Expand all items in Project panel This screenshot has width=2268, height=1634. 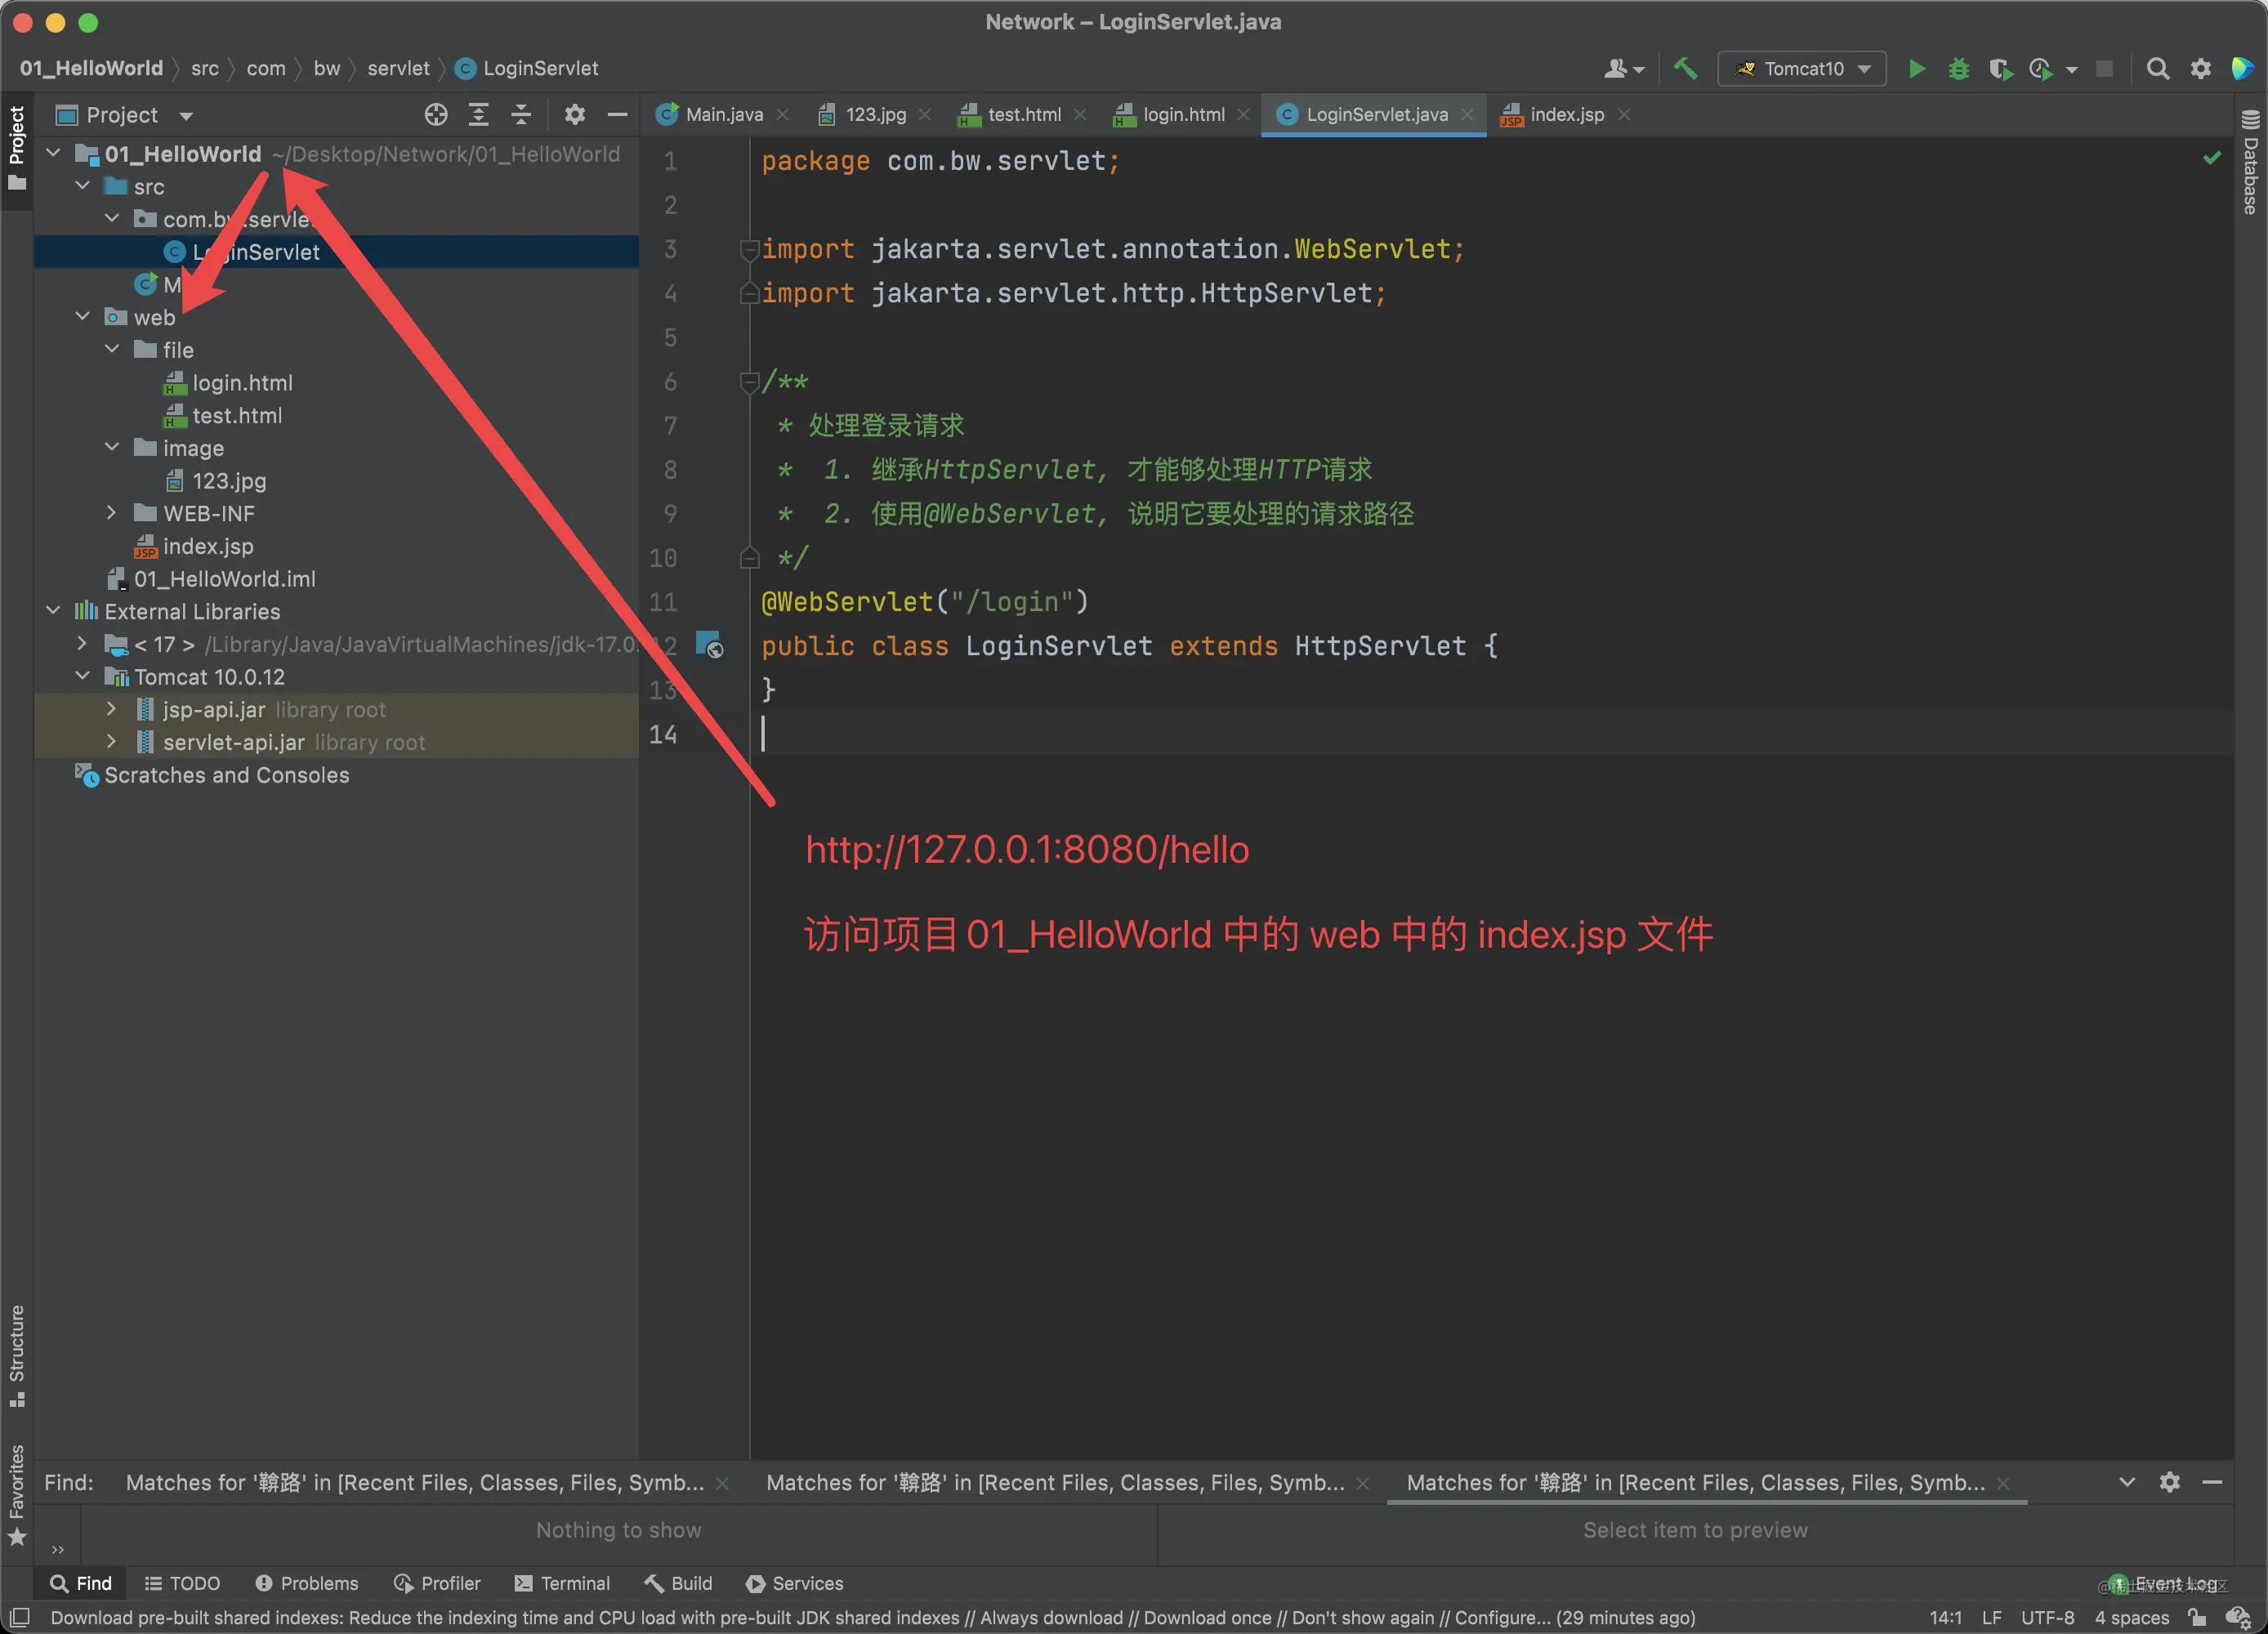(479, 115)
